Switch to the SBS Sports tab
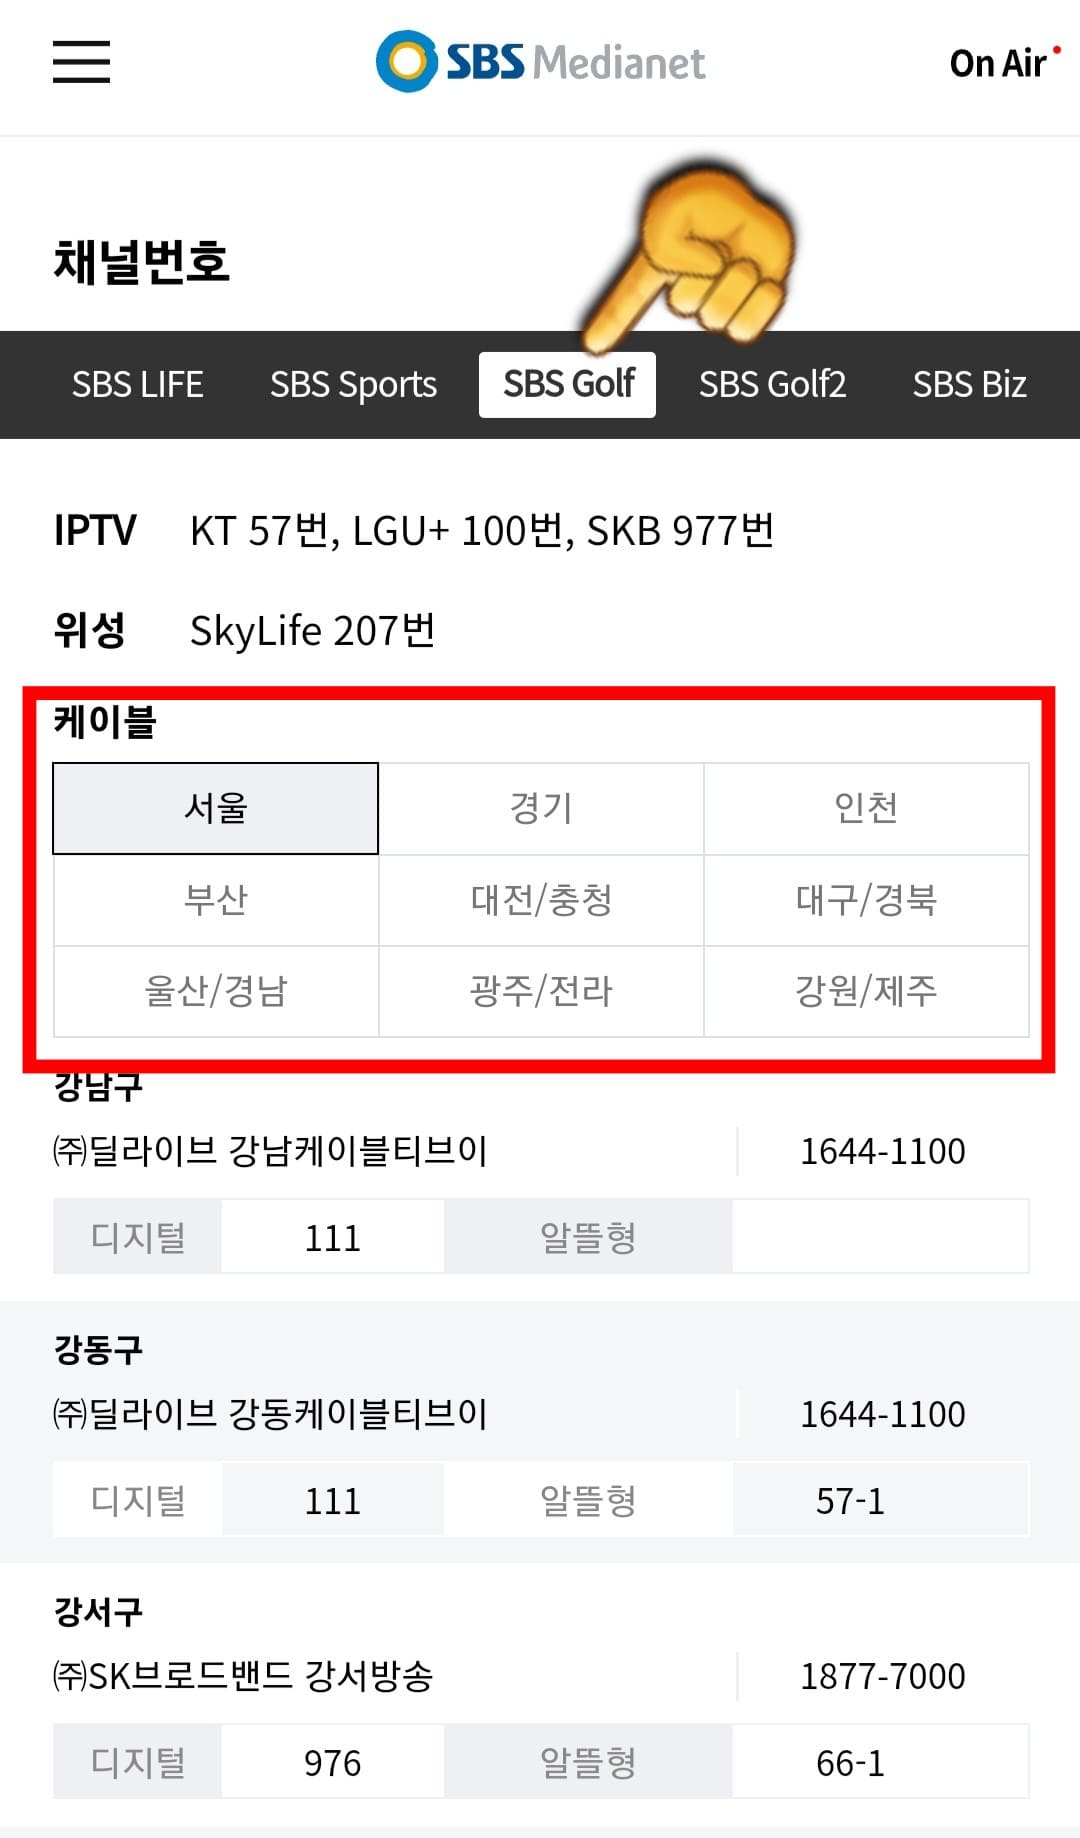Viewport: 1080px width, 1838px height. click(x=352, y=384)
